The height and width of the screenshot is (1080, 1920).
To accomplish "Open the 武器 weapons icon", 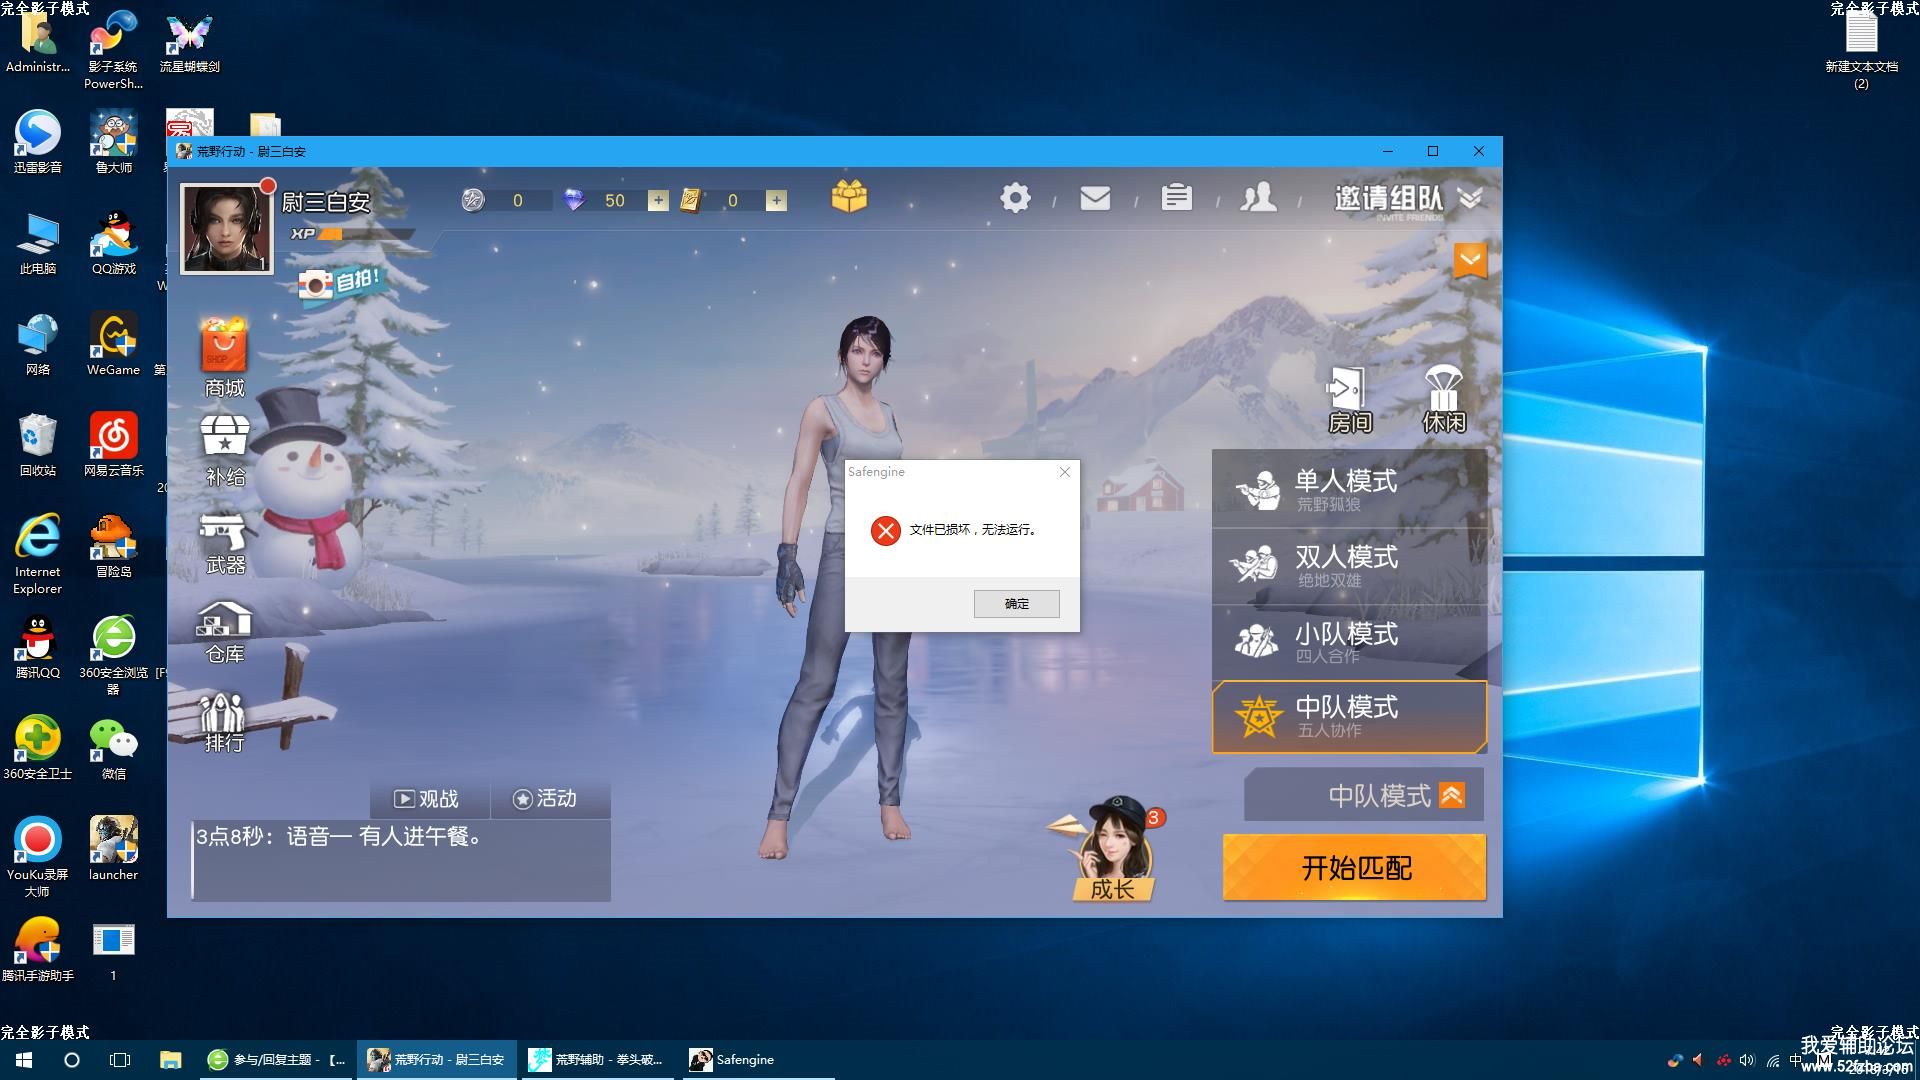I will pos(225,544).
